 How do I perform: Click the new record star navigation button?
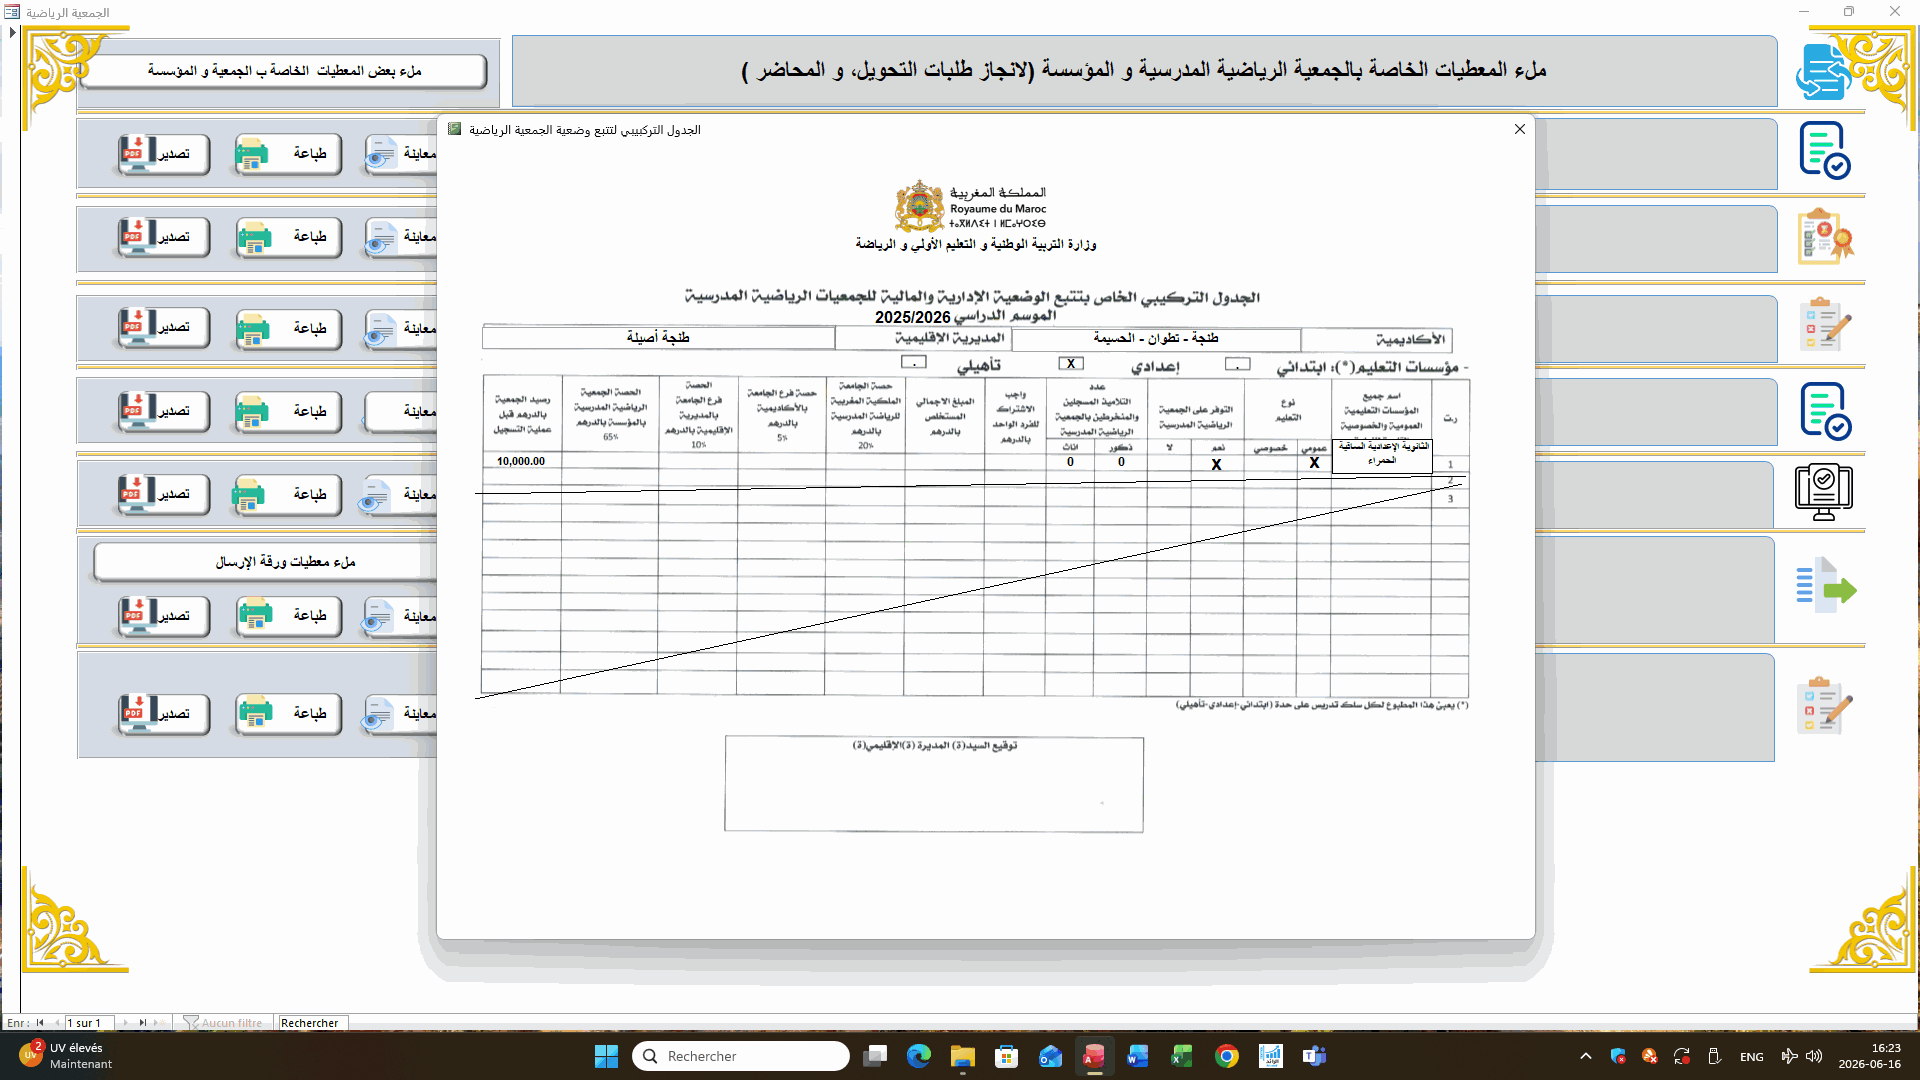tap(162, 1023)
